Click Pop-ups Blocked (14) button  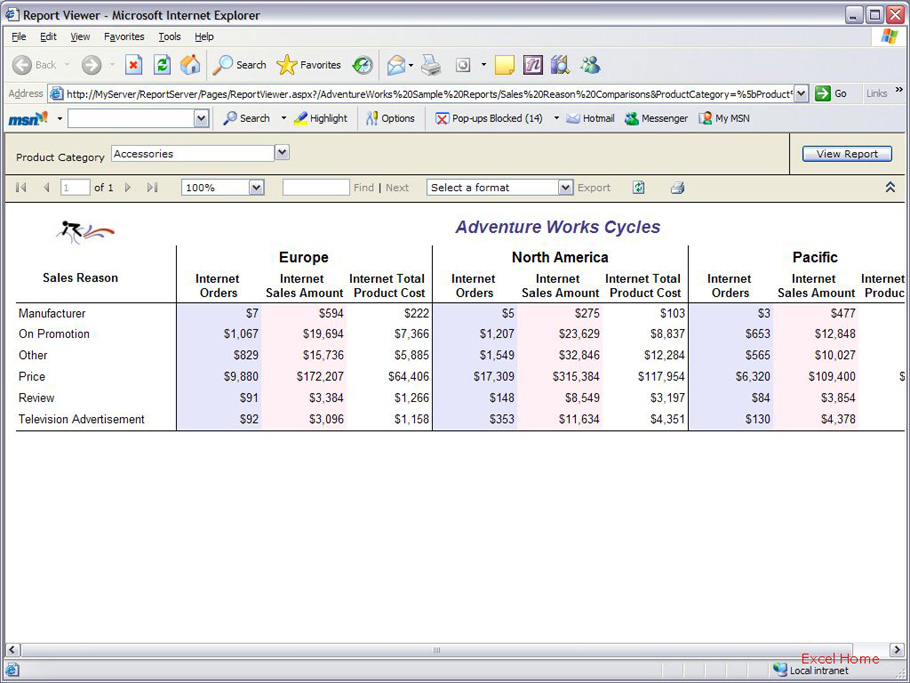click(489, 118)
